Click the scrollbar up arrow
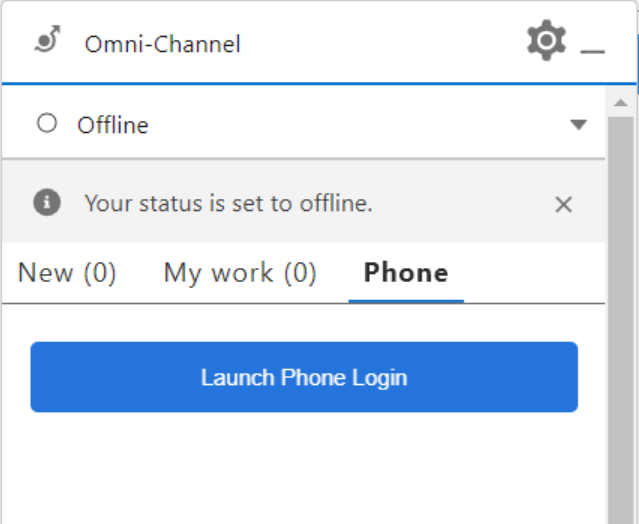The height and width of the screenshot is (524, 639). pos(620,103)
